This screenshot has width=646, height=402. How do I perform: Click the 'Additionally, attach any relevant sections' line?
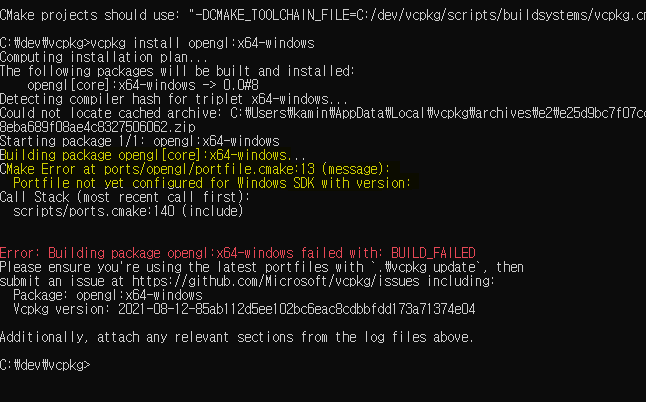point(237,337)
